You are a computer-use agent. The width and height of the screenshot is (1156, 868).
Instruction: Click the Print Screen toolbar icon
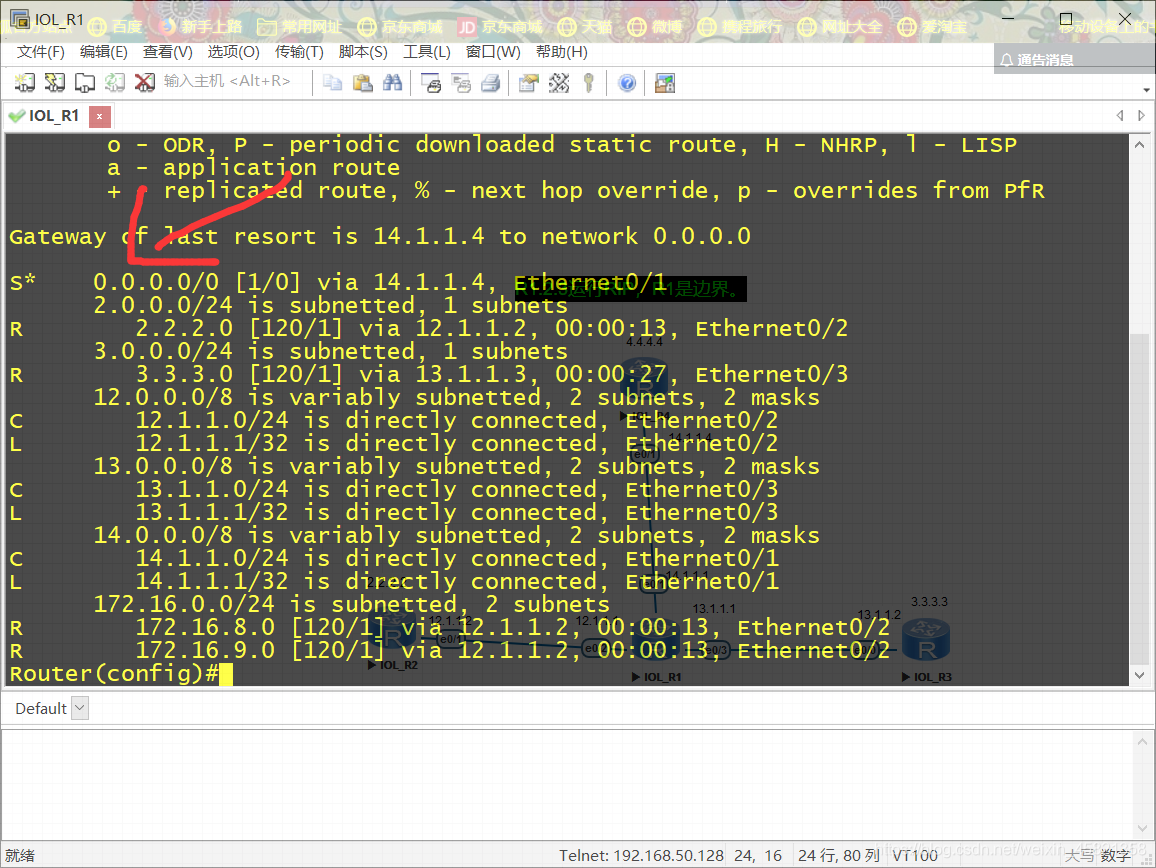[431, 83]
